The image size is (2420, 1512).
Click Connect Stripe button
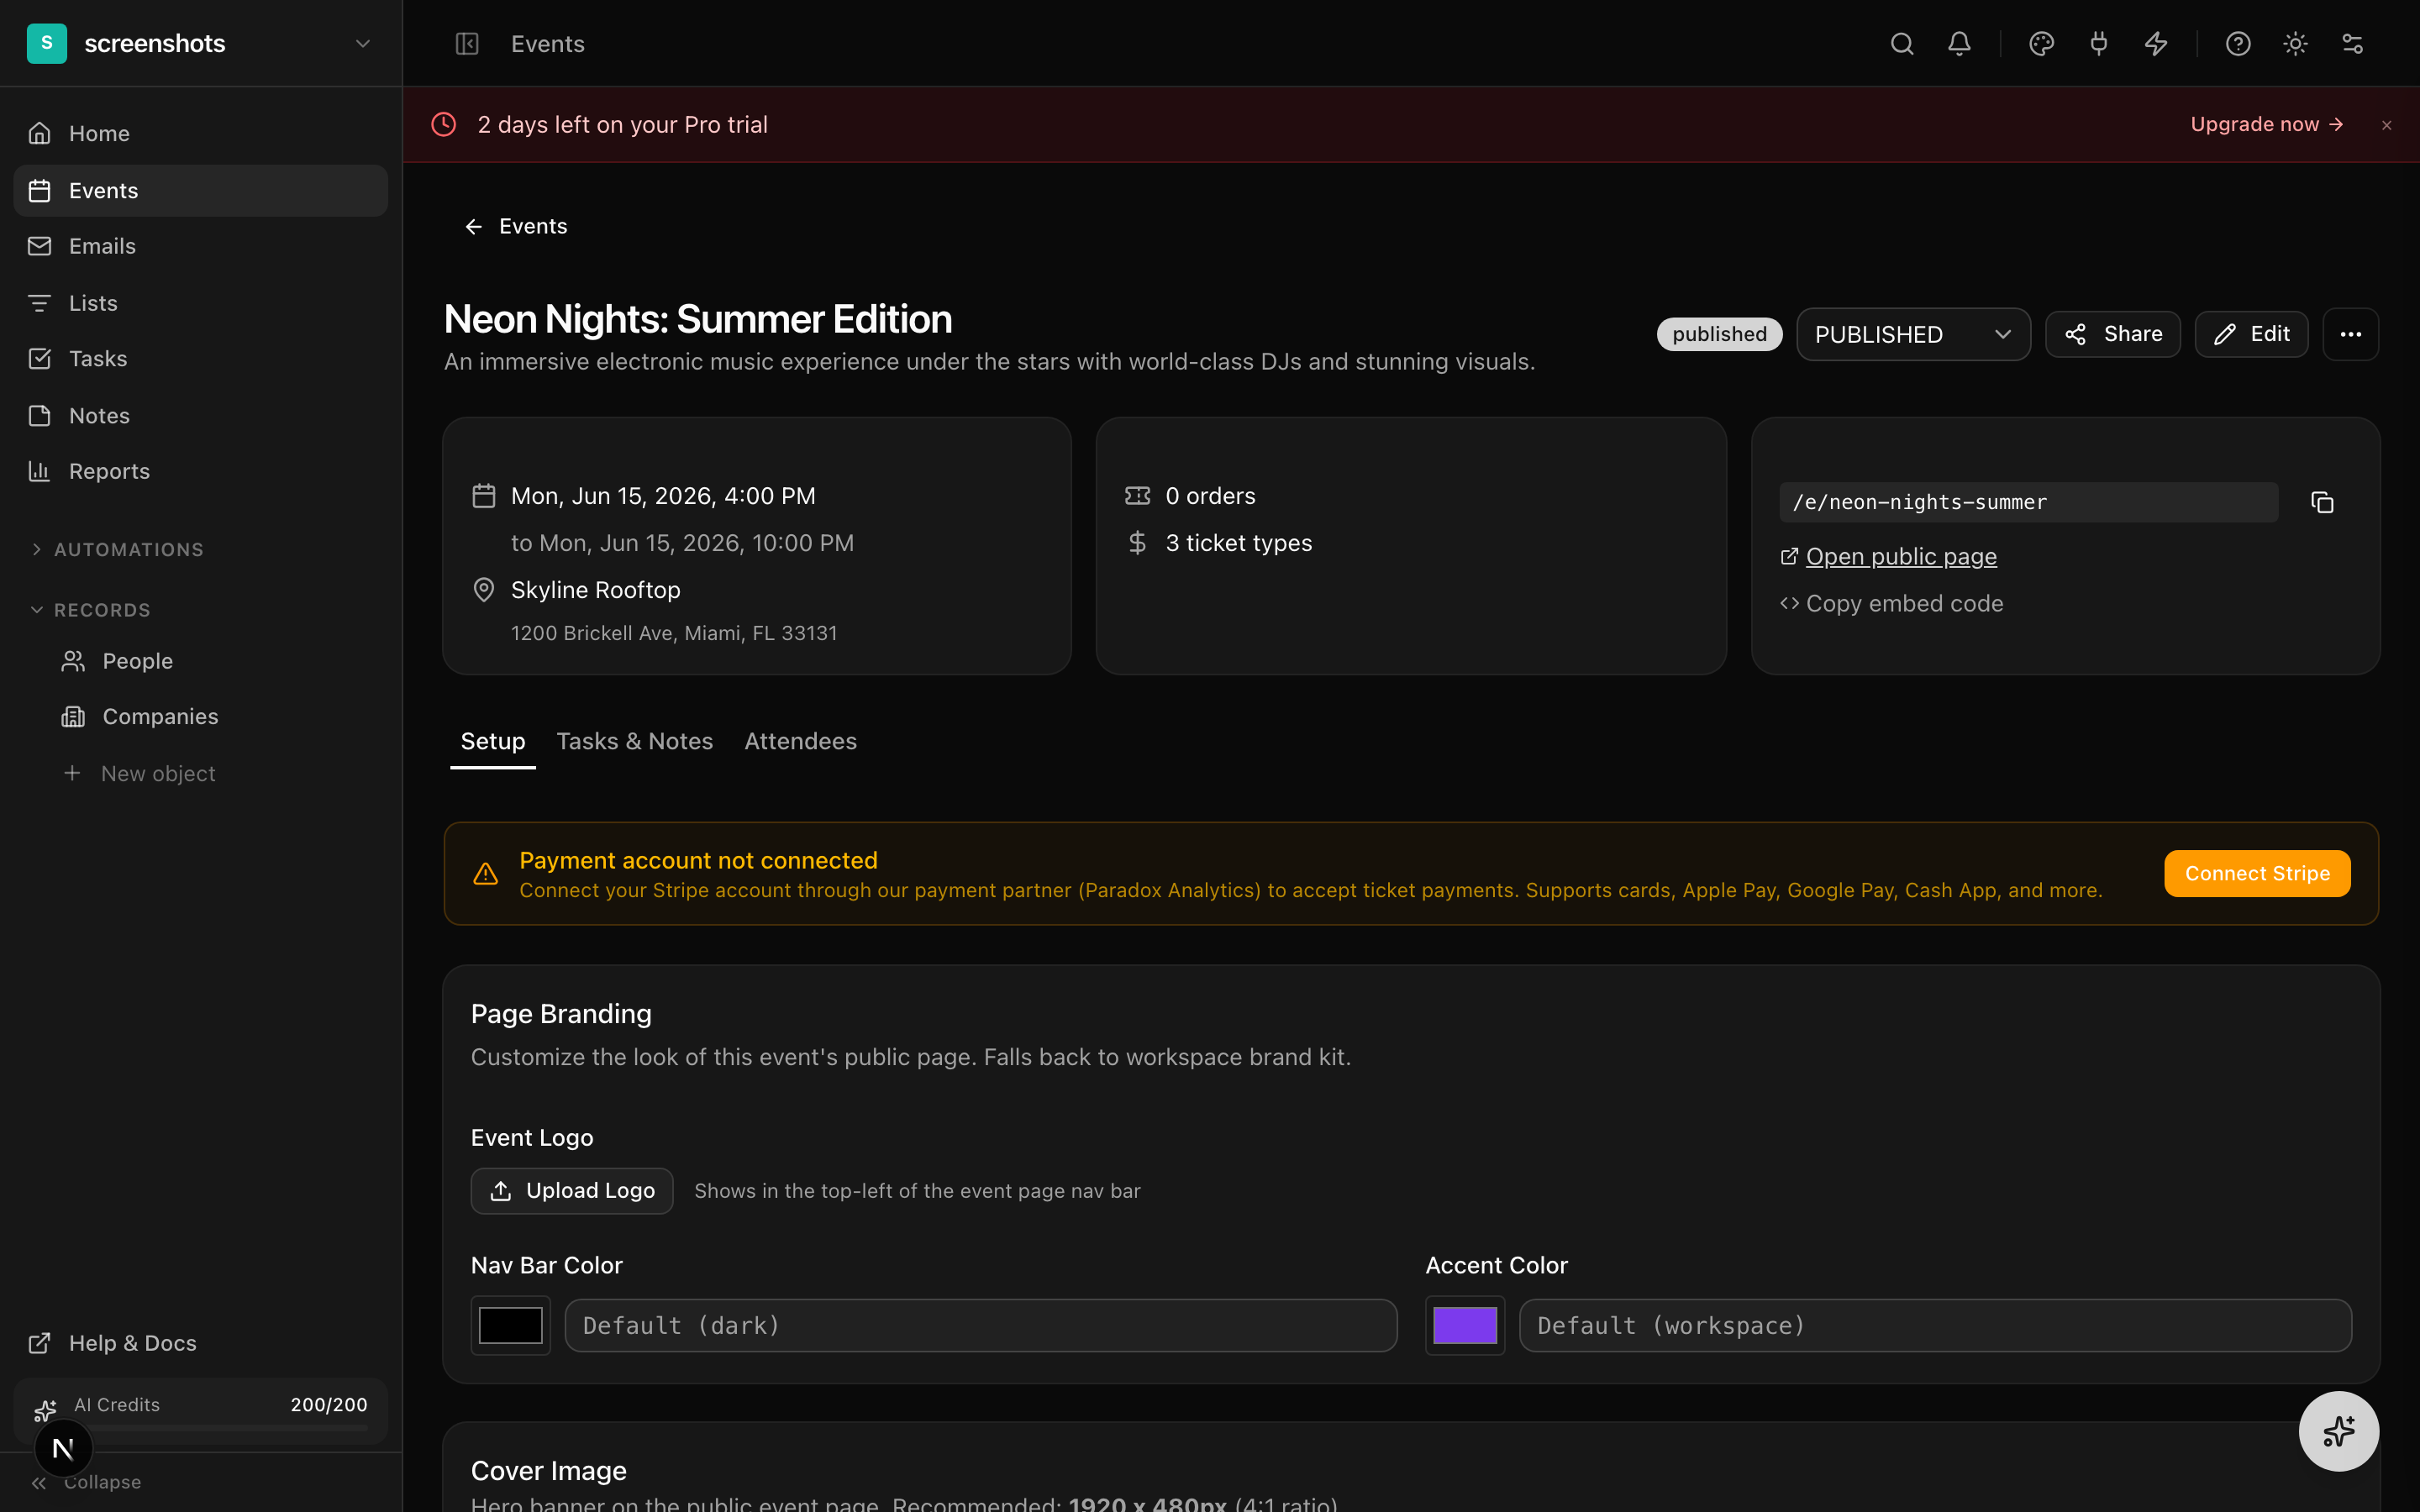[x=2257, y=873]
